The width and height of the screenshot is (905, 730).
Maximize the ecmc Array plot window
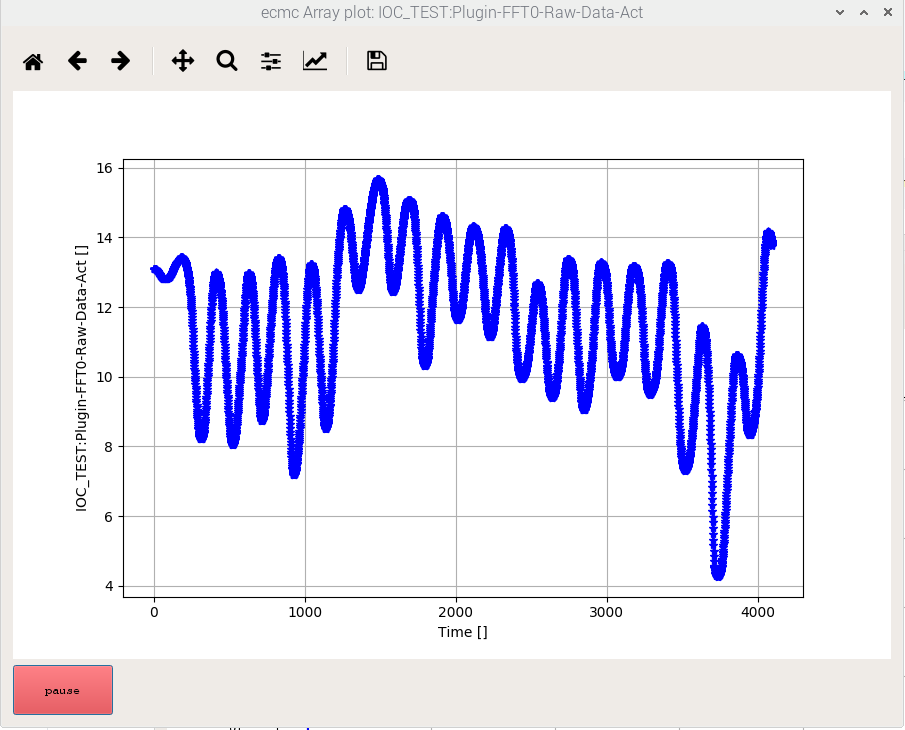pos(861,12)
